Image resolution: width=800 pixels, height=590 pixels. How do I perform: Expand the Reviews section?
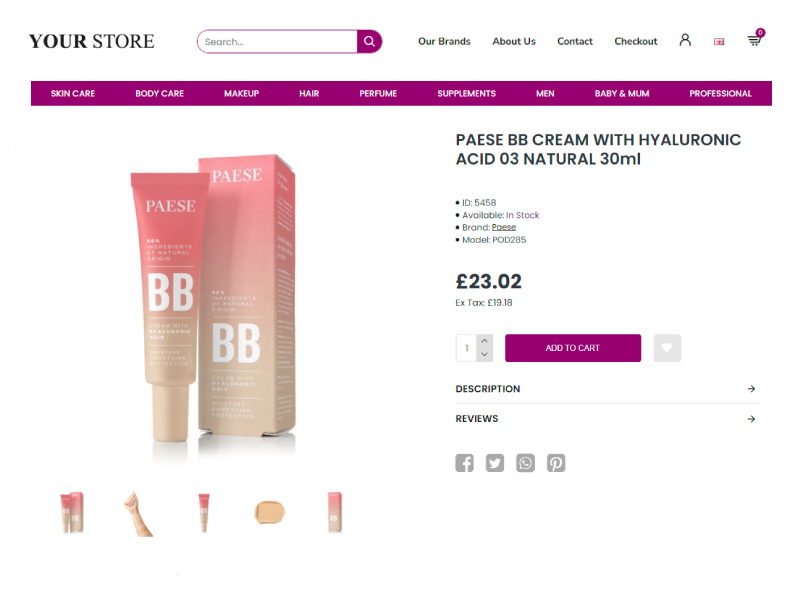pyautogui.click(x=607, y=419)
